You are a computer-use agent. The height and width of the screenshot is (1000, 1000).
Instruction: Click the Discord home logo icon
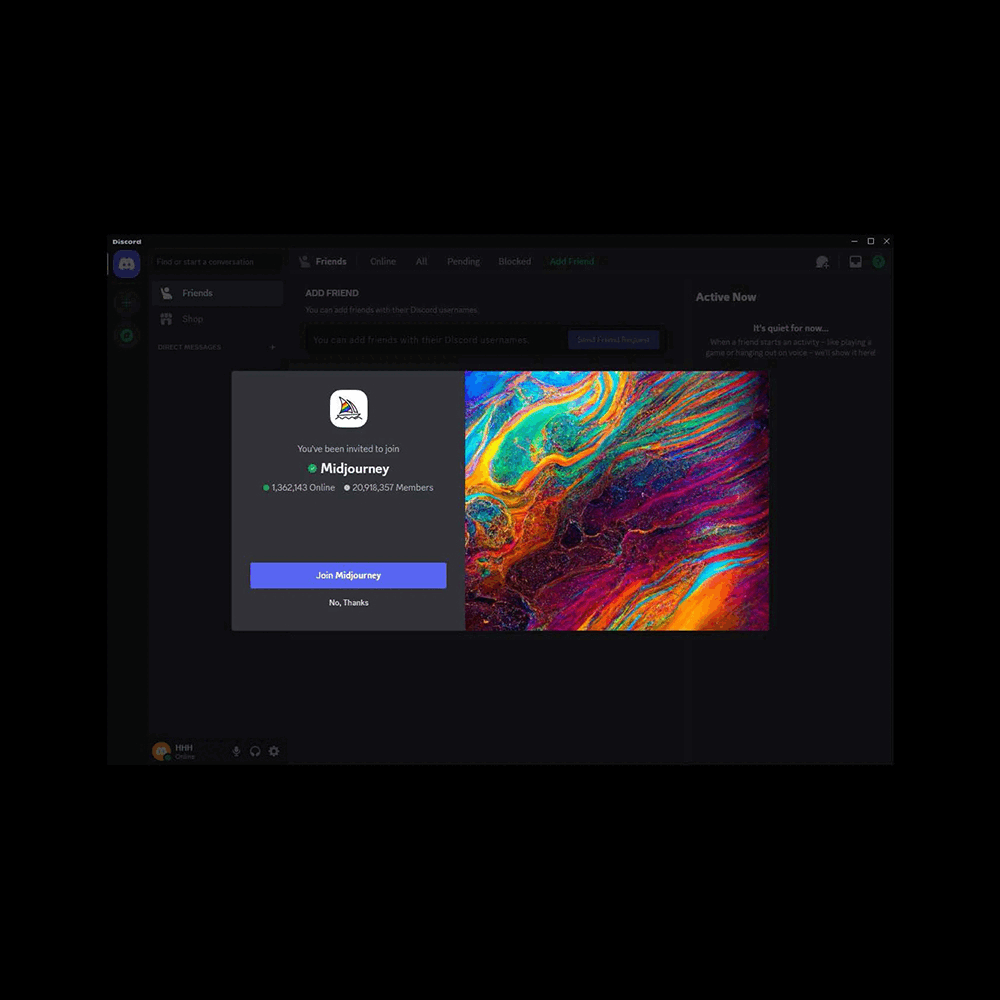(x=127, y=264)
